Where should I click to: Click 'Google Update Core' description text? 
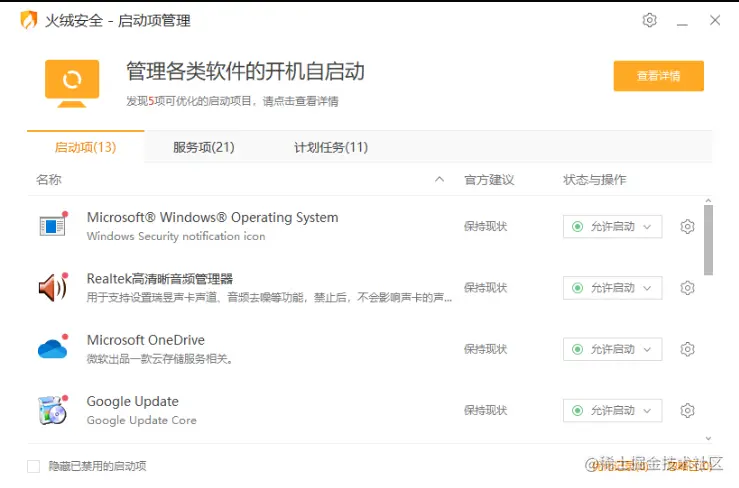point(141,420)
